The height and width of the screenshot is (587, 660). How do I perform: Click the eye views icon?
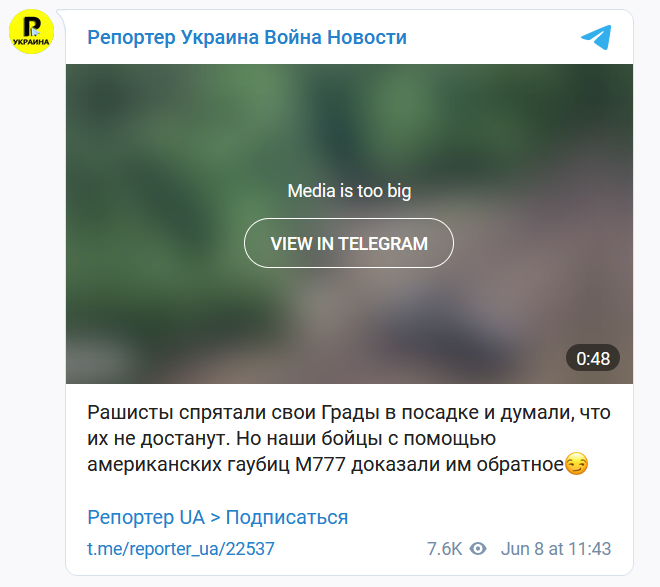(478, 549)
